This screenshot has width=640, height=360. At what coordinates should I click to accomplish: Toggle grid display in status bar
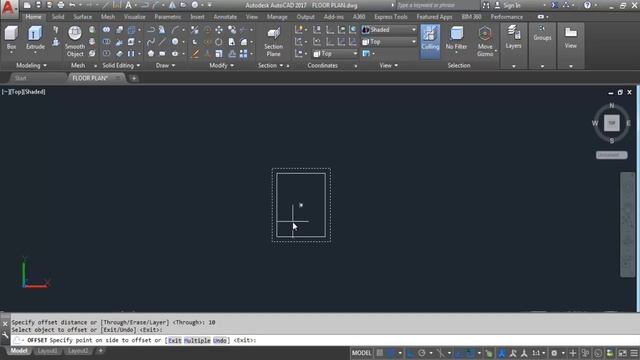coord(380,353)
